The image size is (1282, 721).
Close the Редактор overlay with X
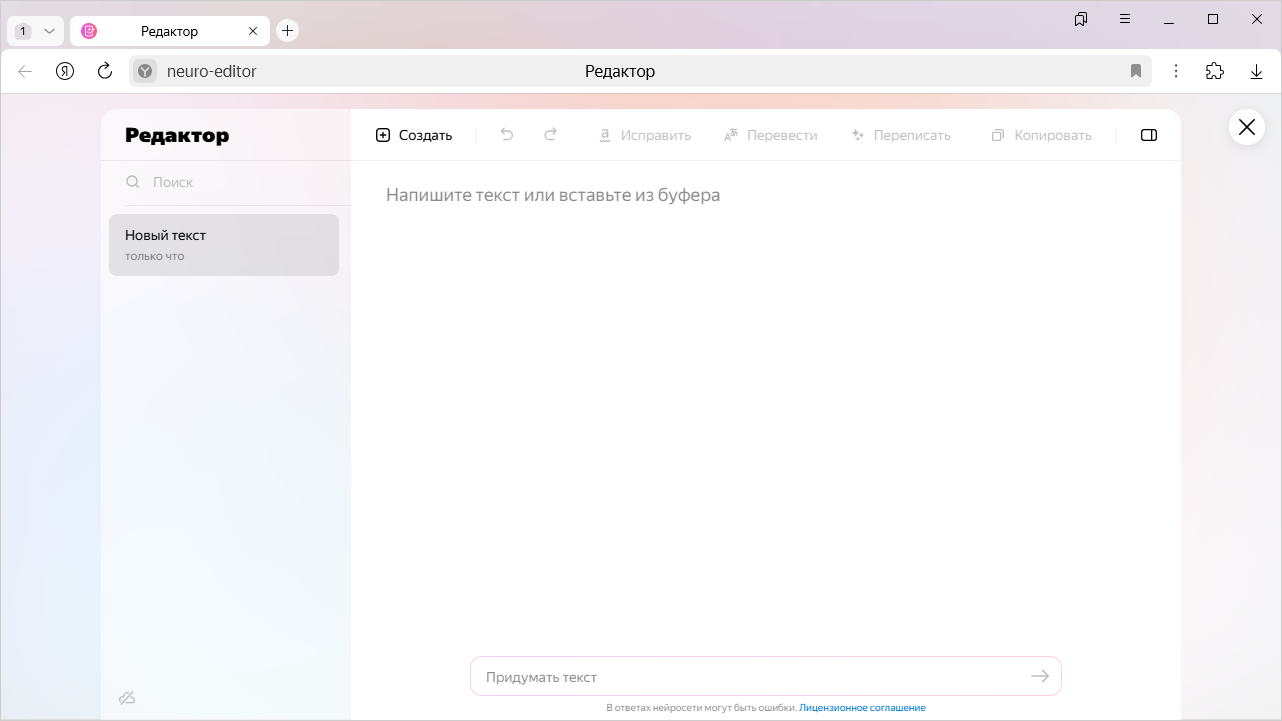point(1246,127)
